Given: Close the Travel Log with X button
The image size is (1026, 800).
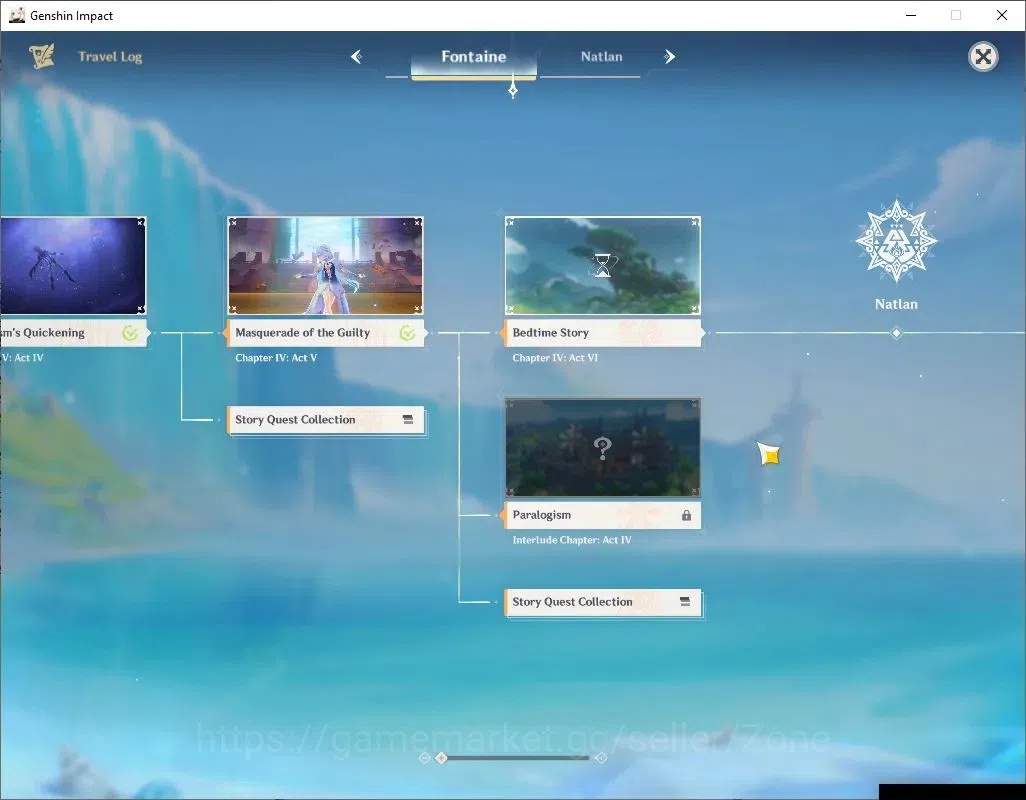Looking at the screenshot, I should (983, 57).
